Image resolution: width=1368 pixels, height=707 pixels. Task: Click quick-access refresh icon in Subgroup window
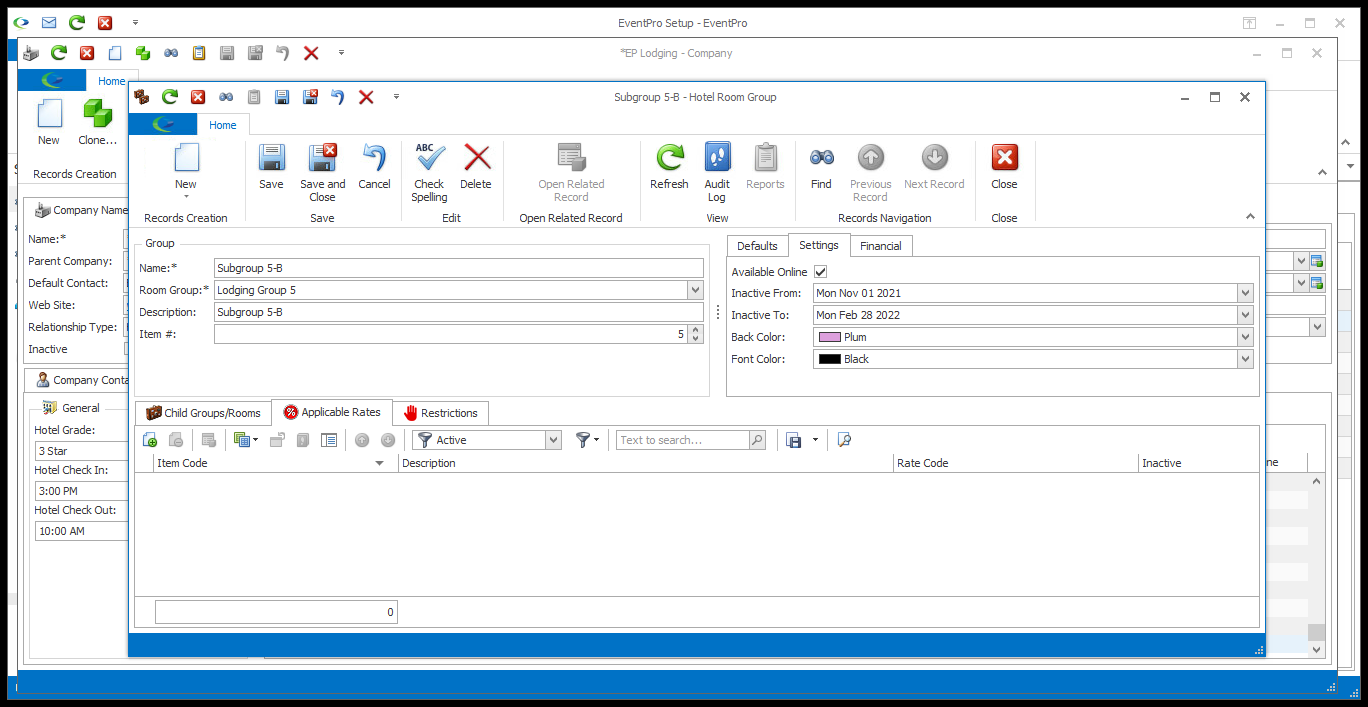click(170, 97)
